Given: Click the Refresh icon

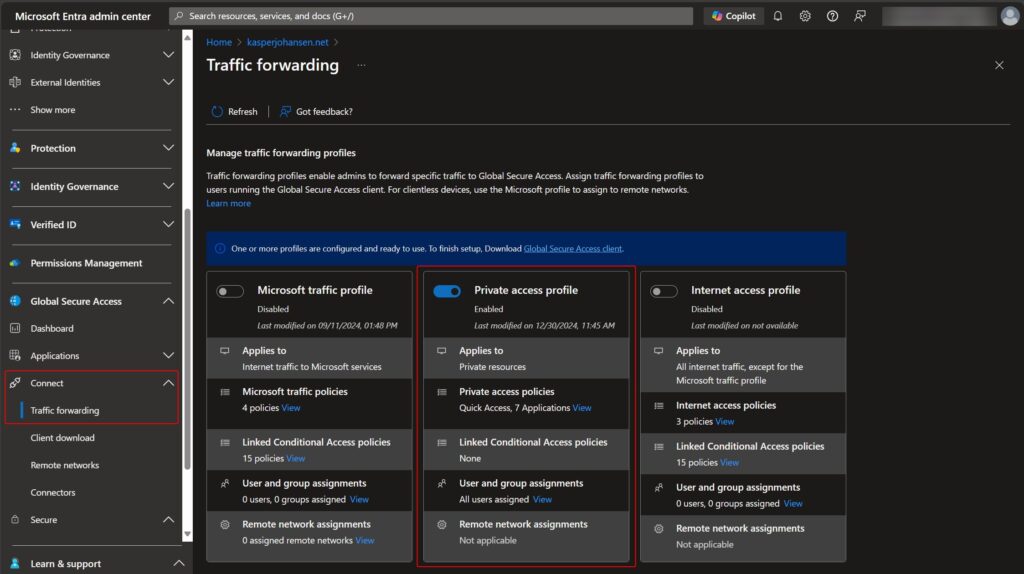Looking at the screenshot, I should (x=217, y=112).
